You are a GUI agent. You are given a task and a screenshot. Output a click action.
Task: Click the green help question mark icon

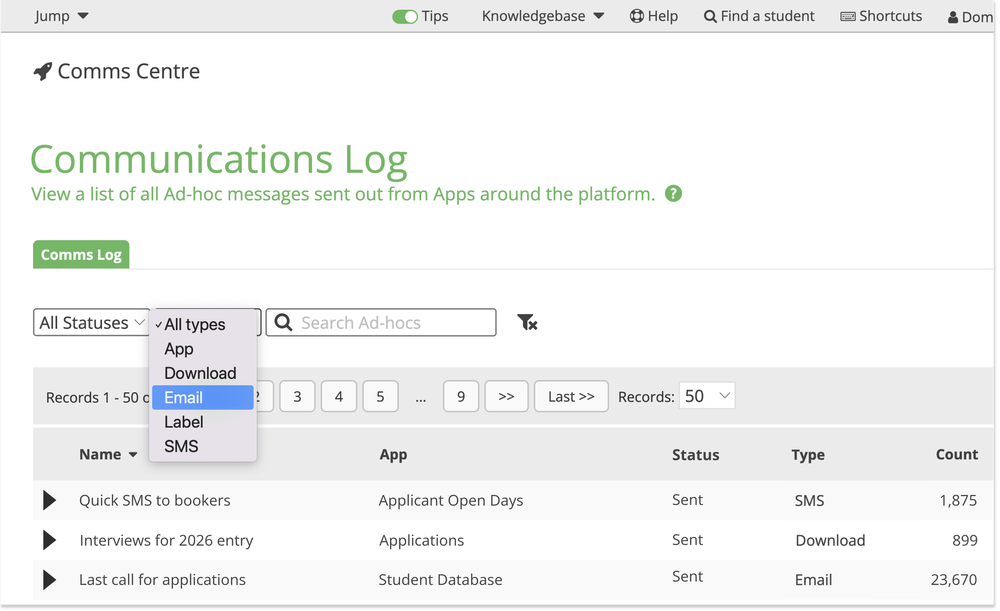click(x=673, y=193)
